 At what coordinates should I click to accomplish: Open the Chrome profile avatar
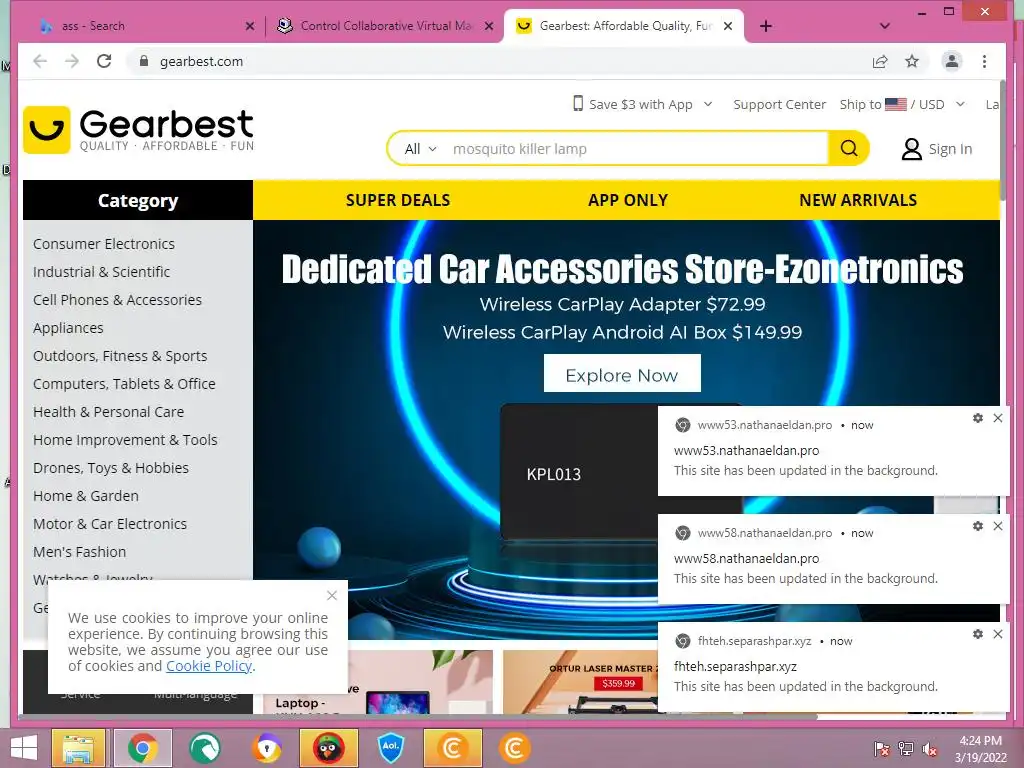tap(952, 61)
